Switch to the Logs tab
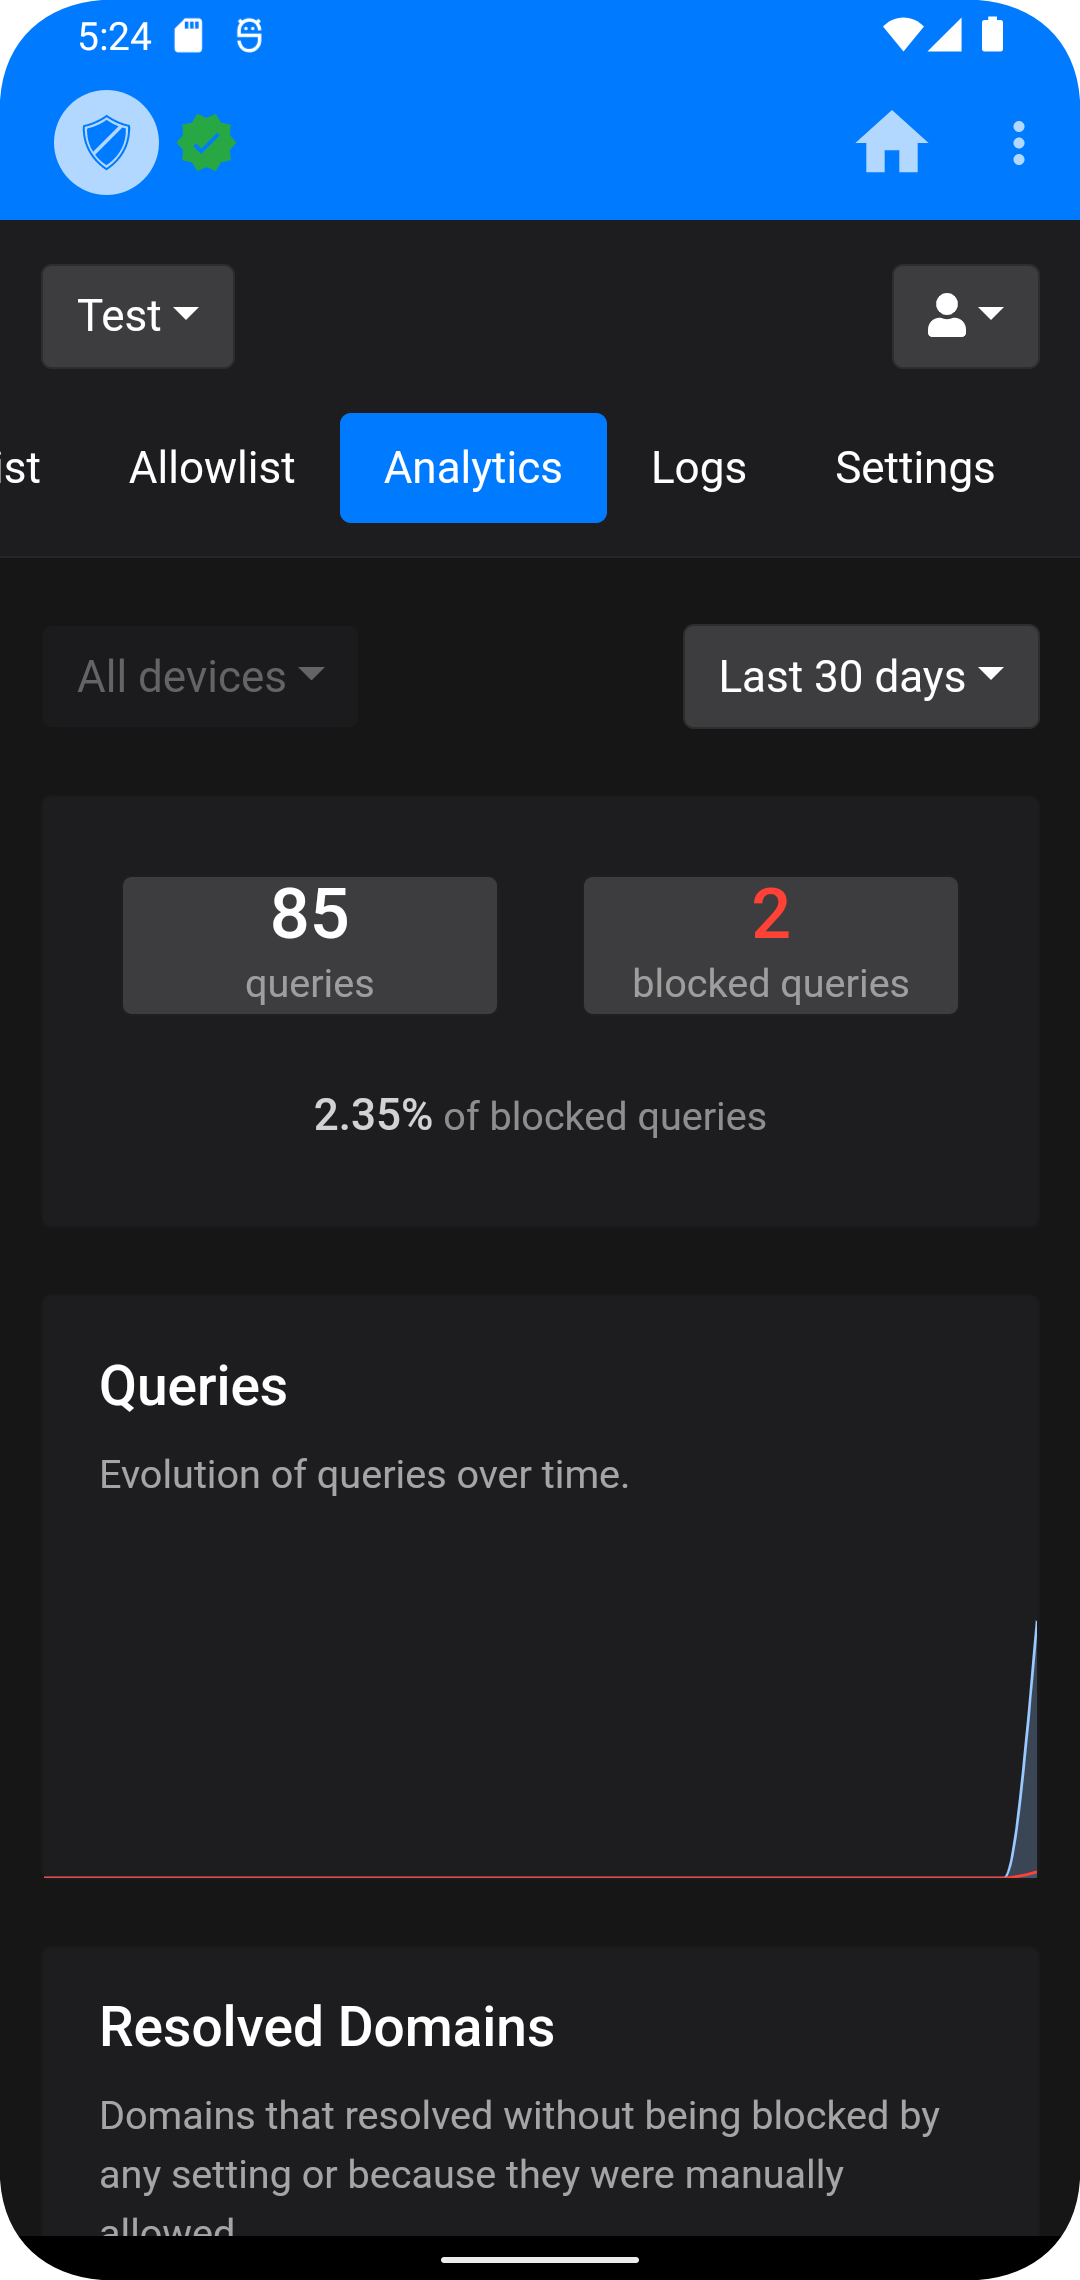This screenshot has height=2280, width=1080. point(698,468)
